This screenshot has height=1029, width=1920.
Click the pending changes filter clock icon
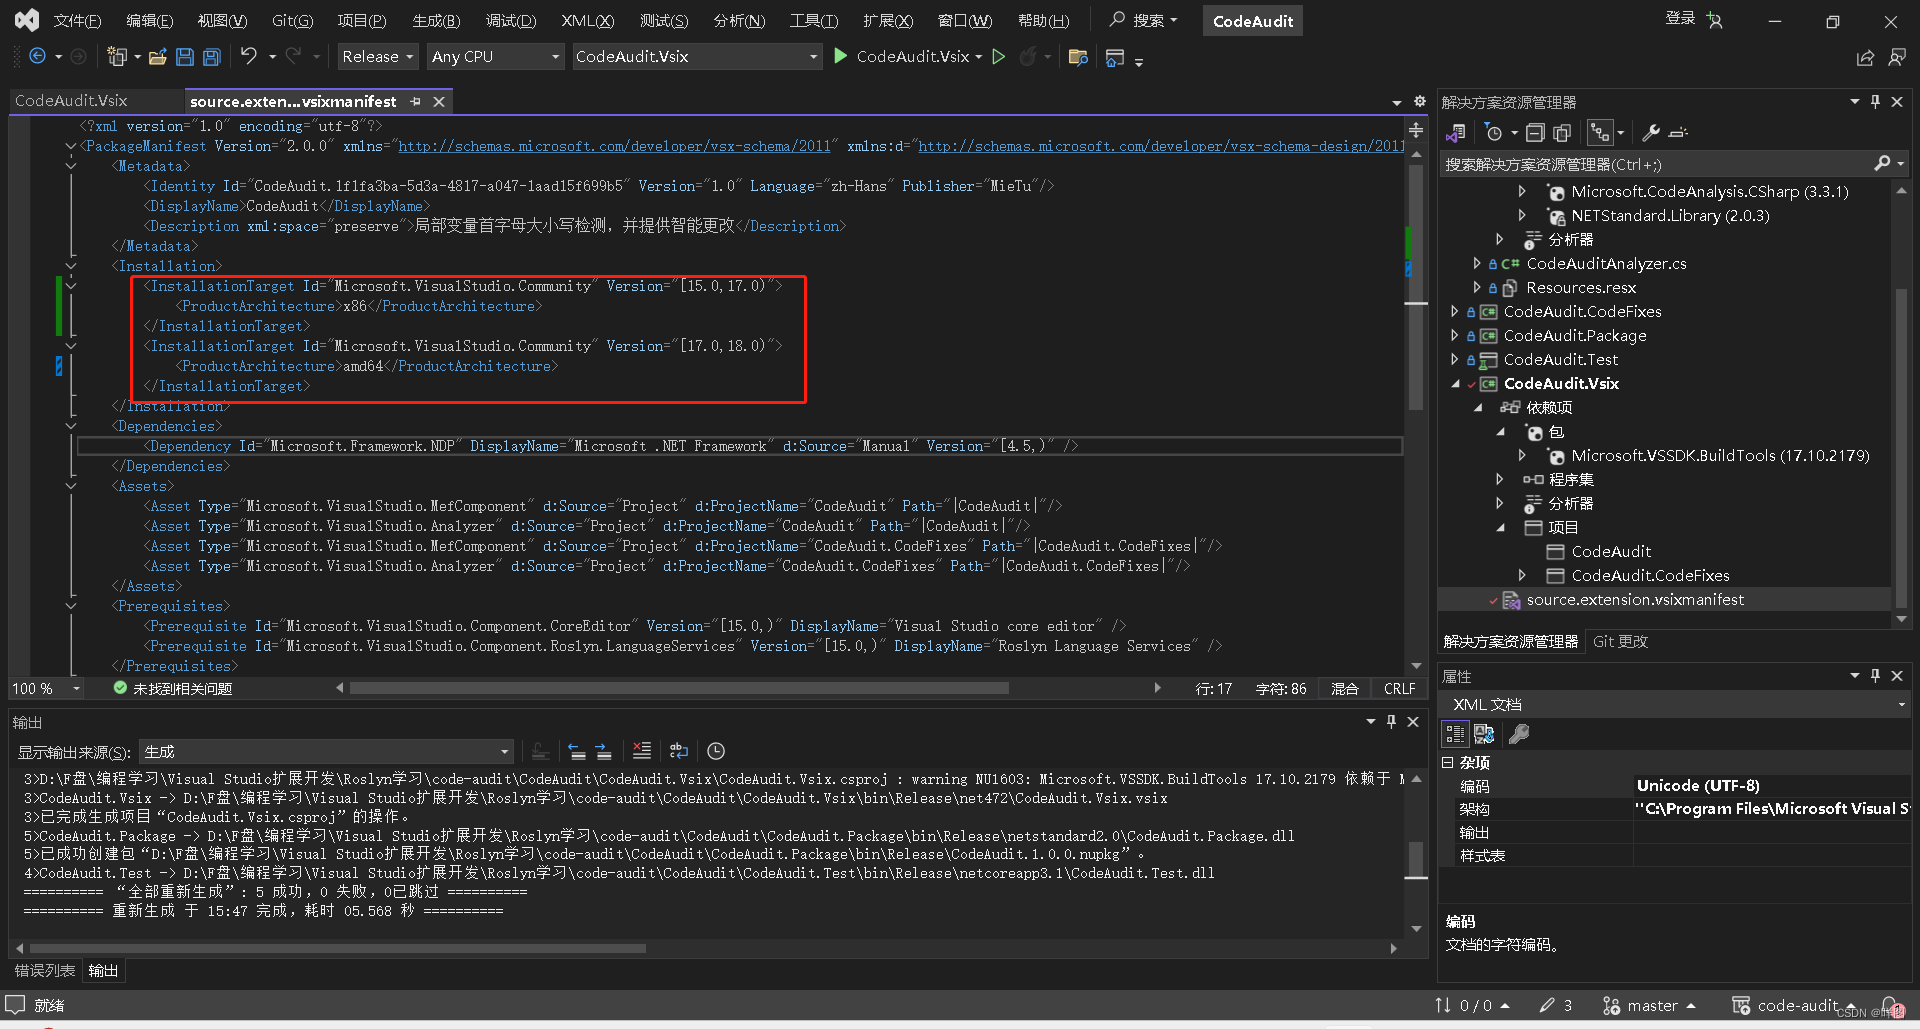[1494, 132]
